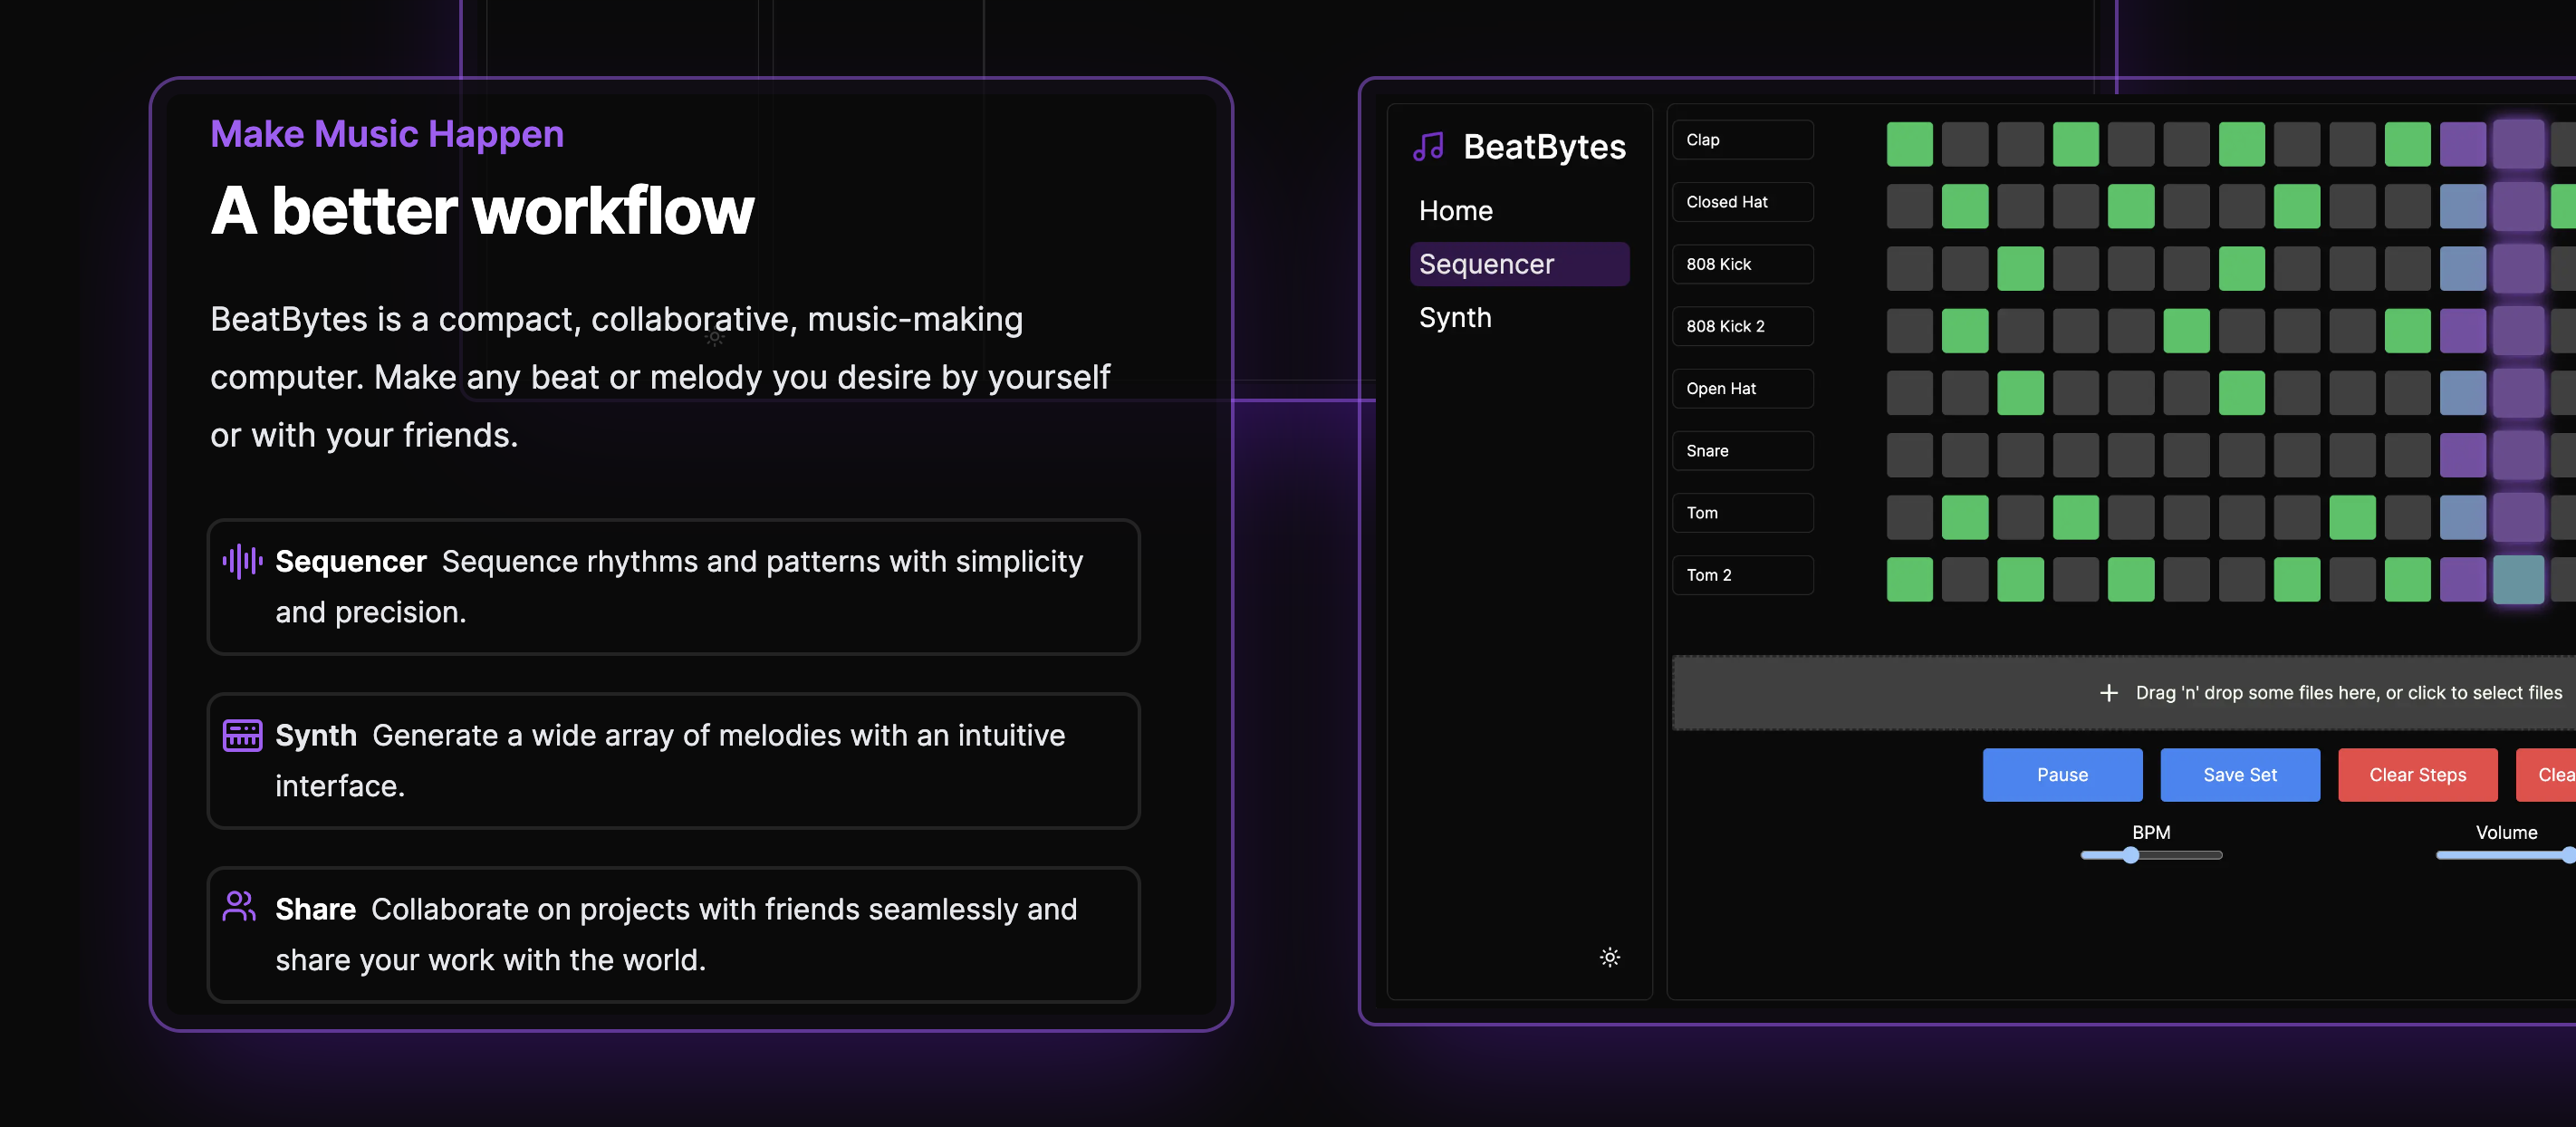
Task: Click the BPM slider handle
Action: point(2130,855)
